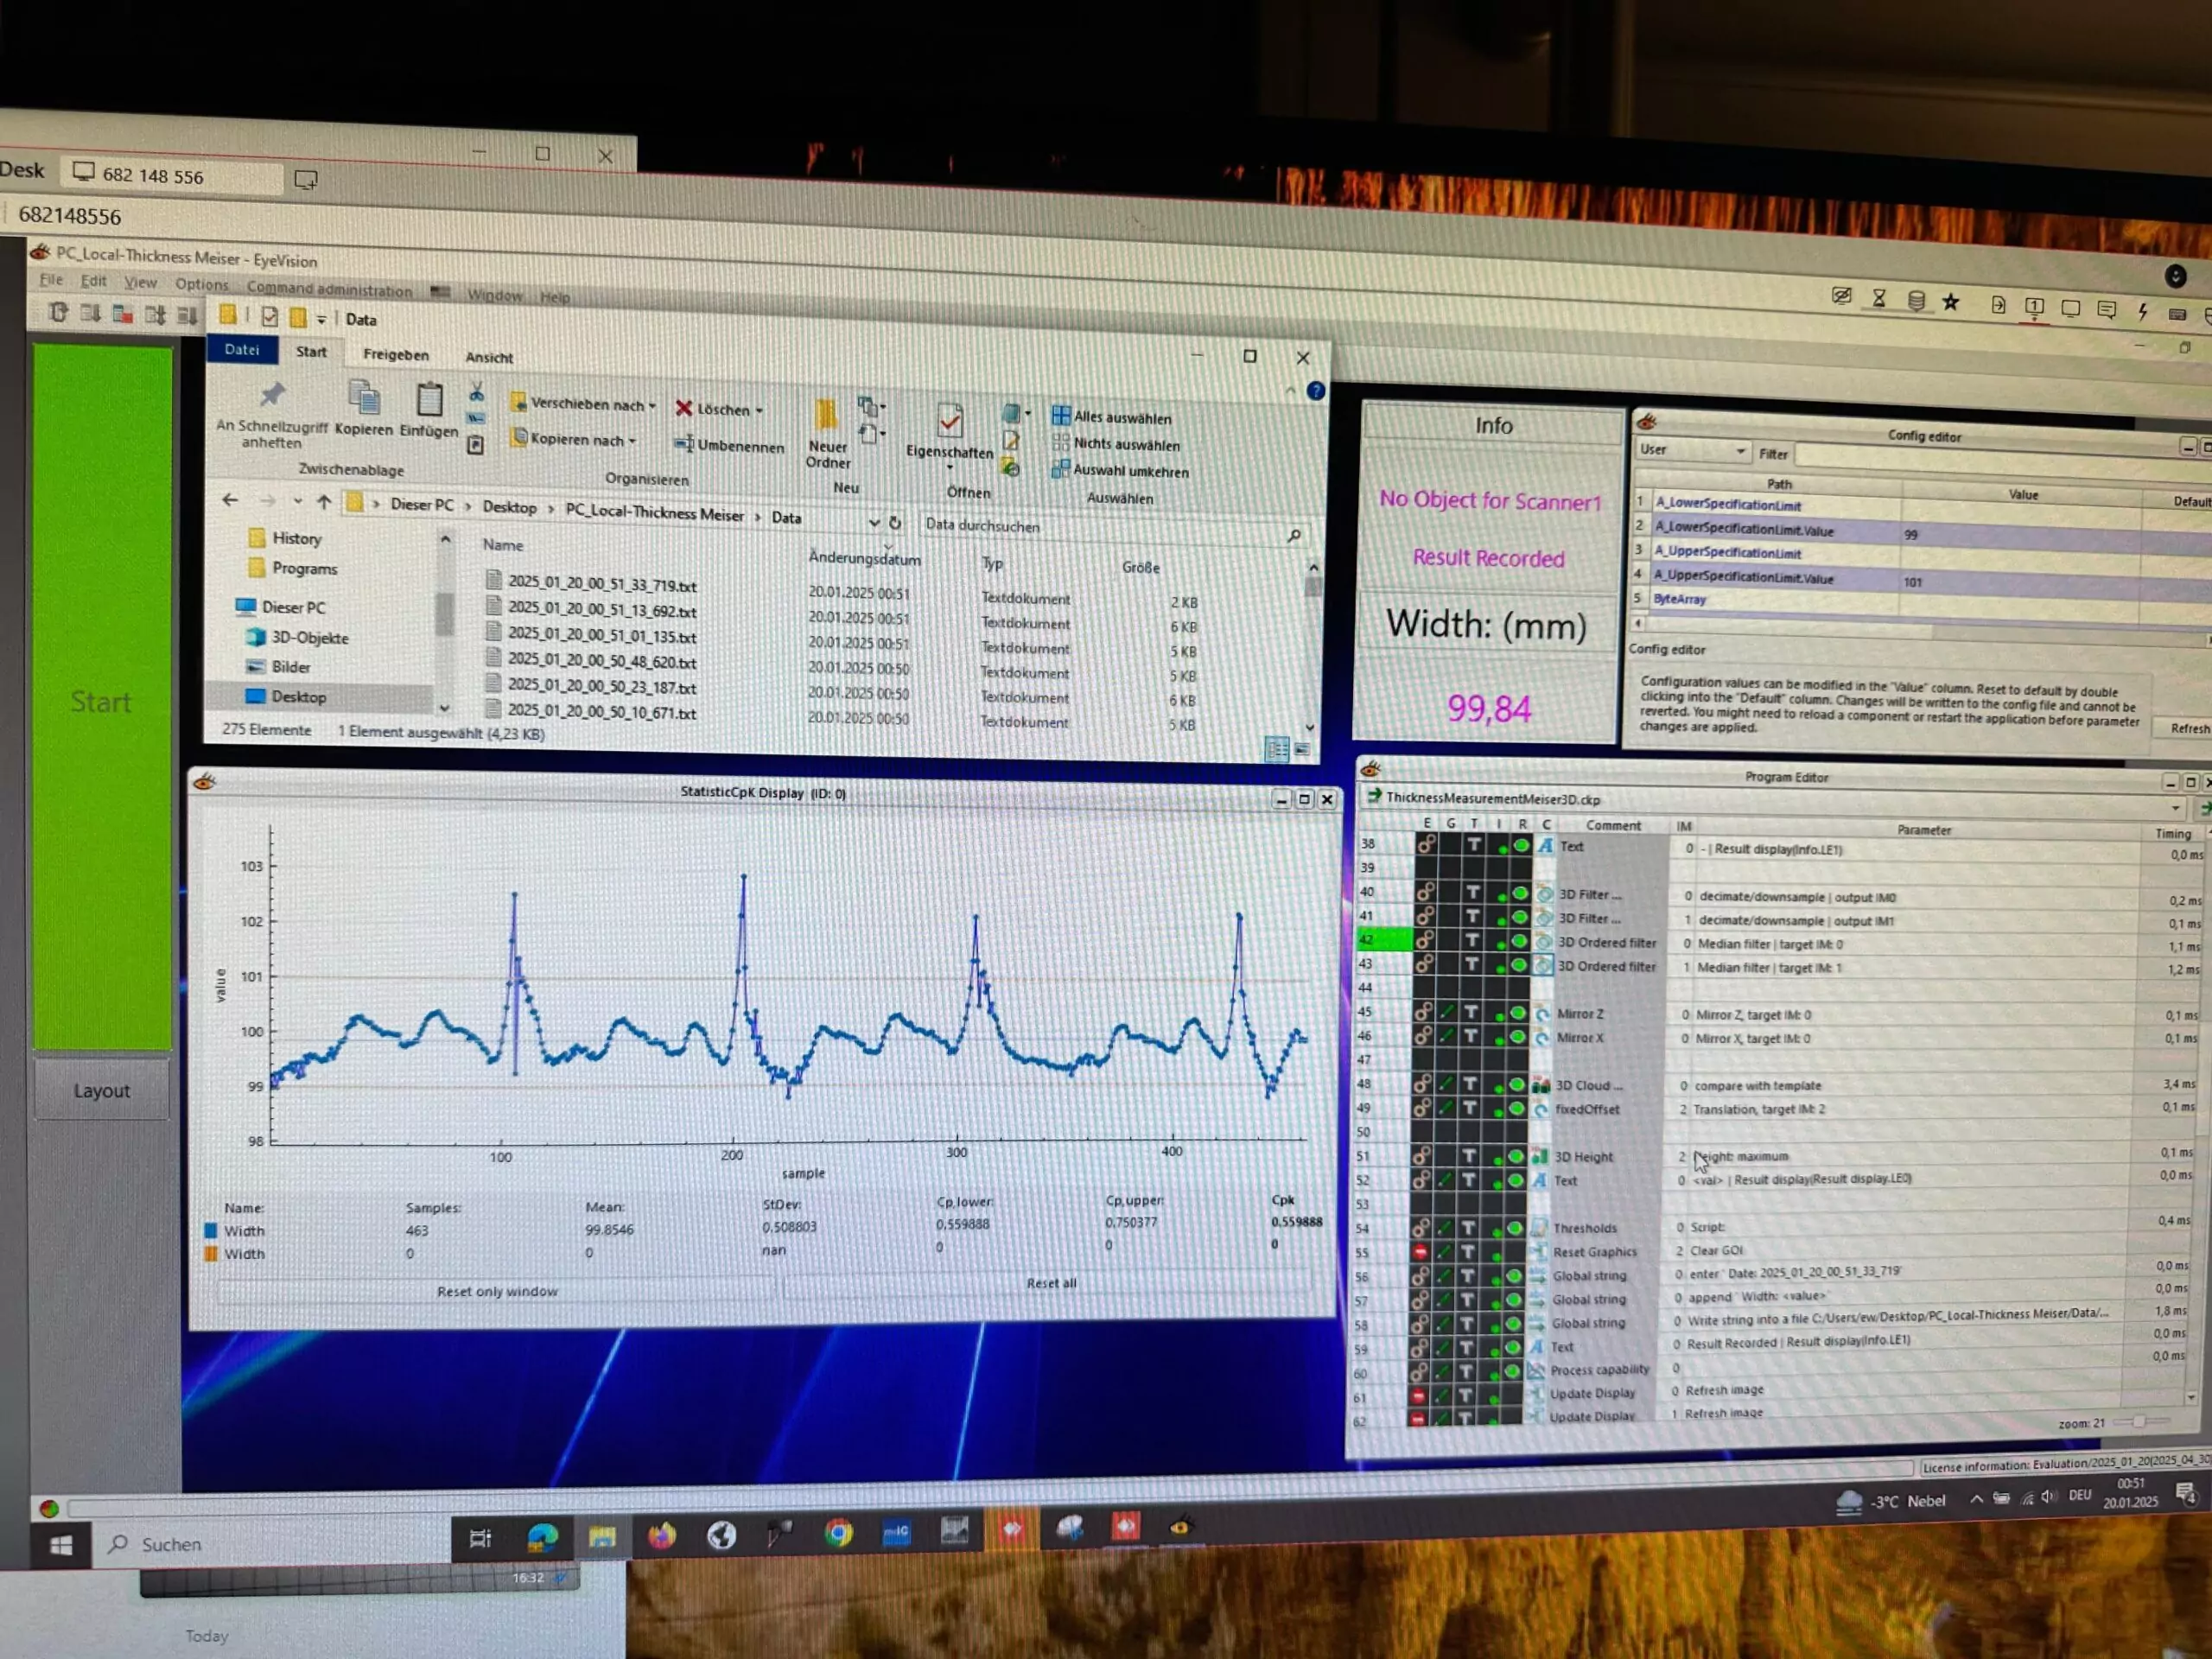Viewport: 2212px width, 1659px height.
Task: Toggle the T cell in row 41
Action: click(1473, 916)
